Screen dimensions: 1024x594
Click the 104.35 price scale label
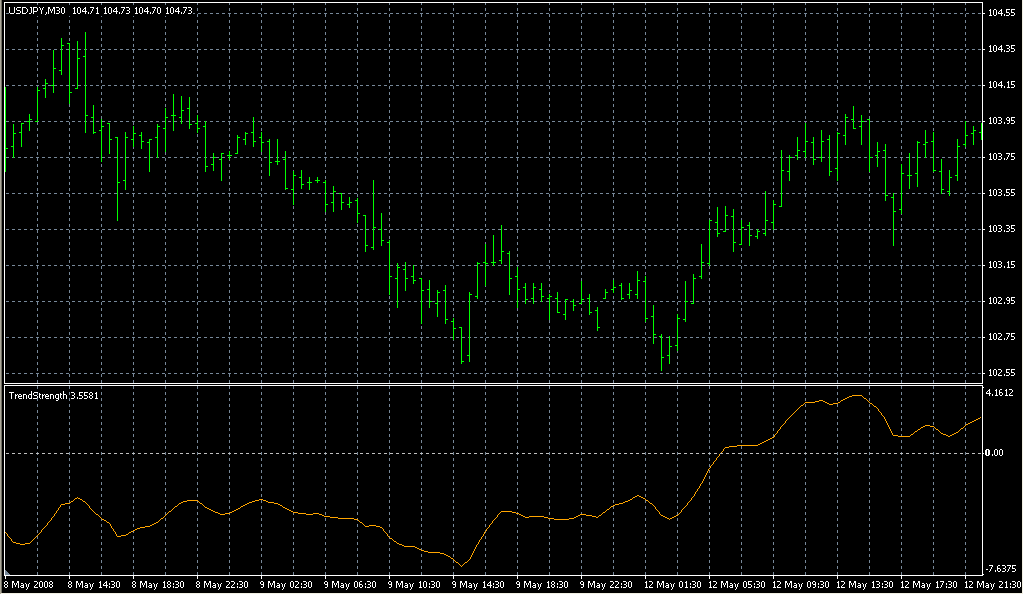click(x=1002, y=49)
